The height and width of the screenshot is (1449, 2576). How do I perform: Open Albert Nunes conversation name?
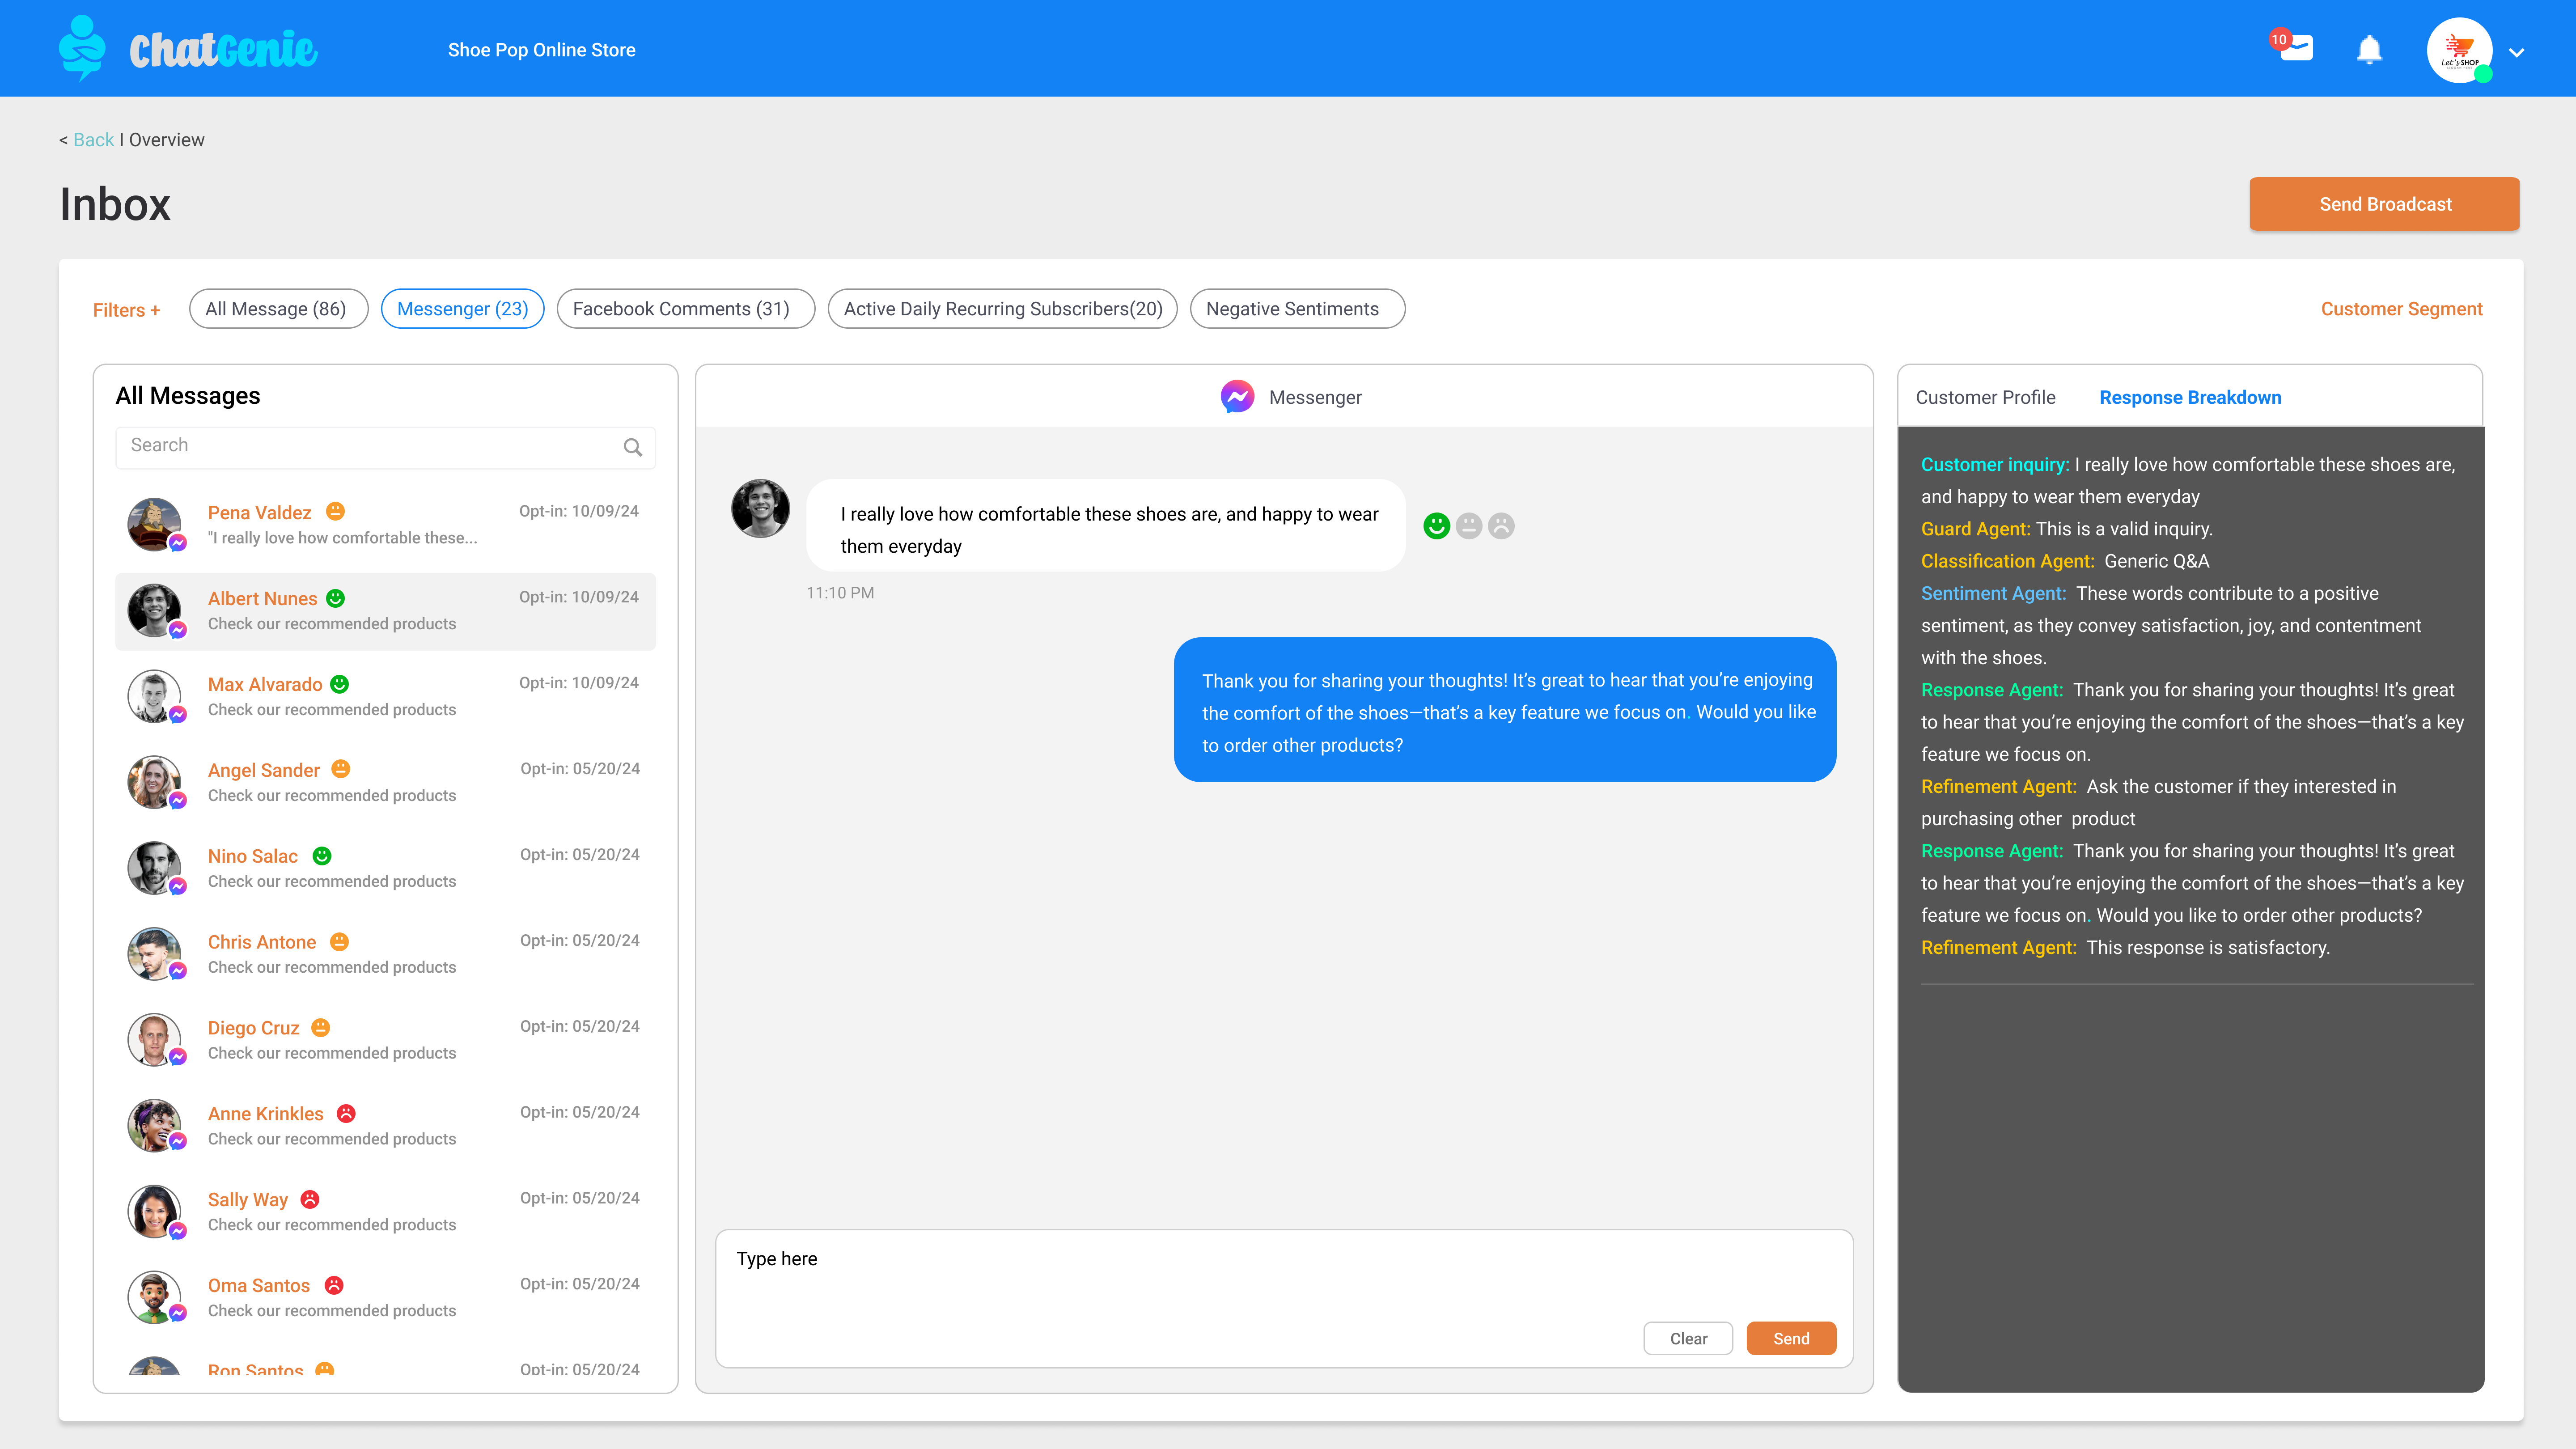262,599
